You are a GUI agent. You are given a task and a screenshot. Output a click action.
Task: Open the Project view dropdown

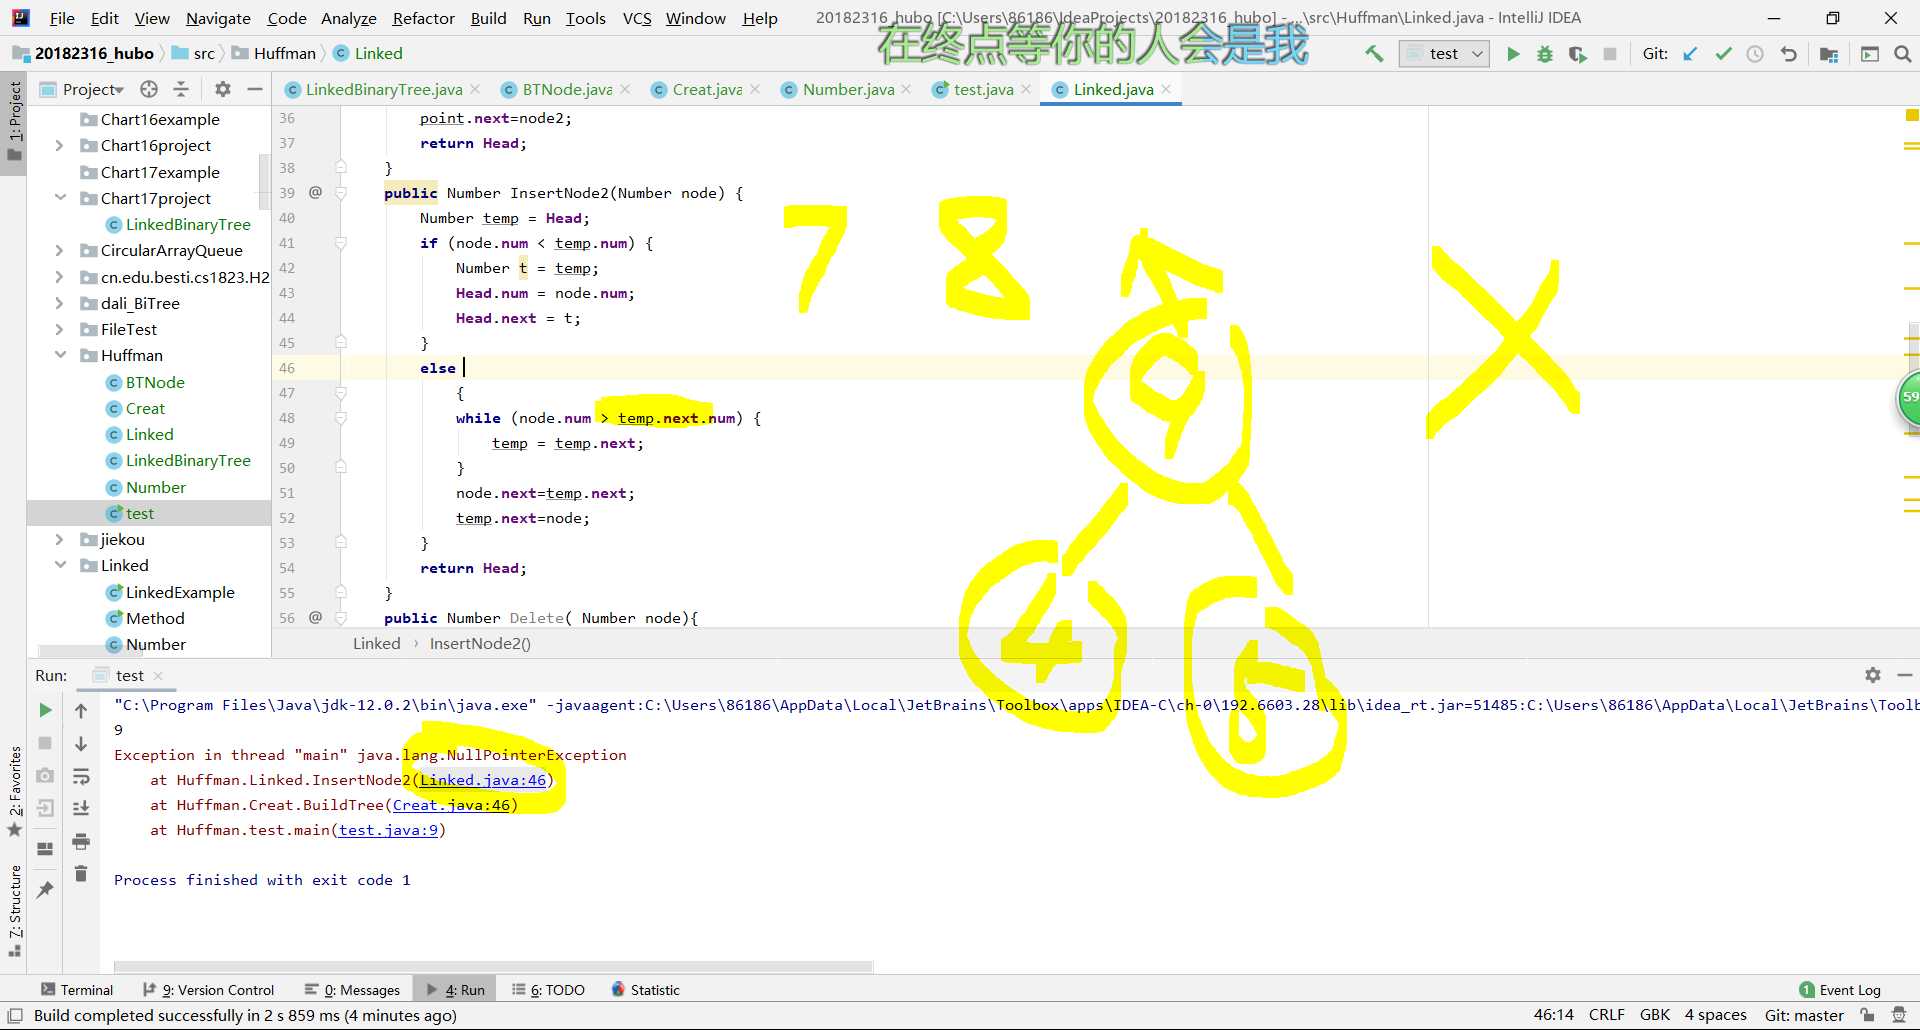tap(82, 89)
